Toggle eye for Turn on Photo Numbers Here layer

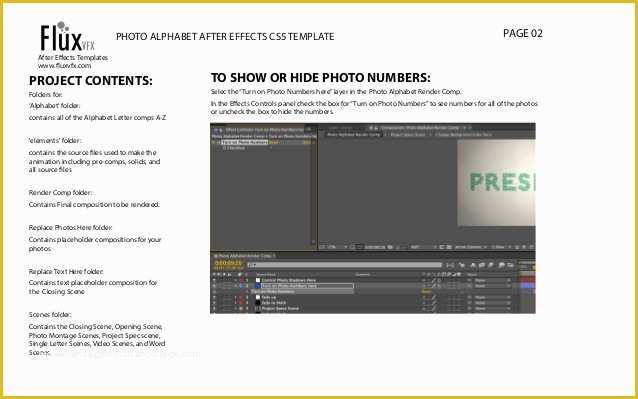pos(214,286)
